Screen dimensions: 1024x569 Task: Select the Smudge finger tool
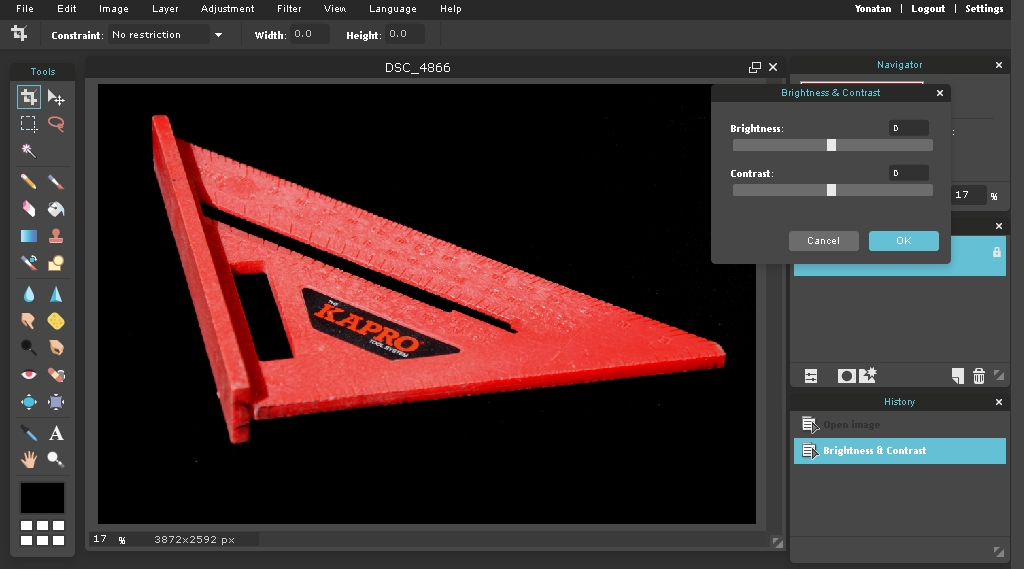tap(29, 321)
